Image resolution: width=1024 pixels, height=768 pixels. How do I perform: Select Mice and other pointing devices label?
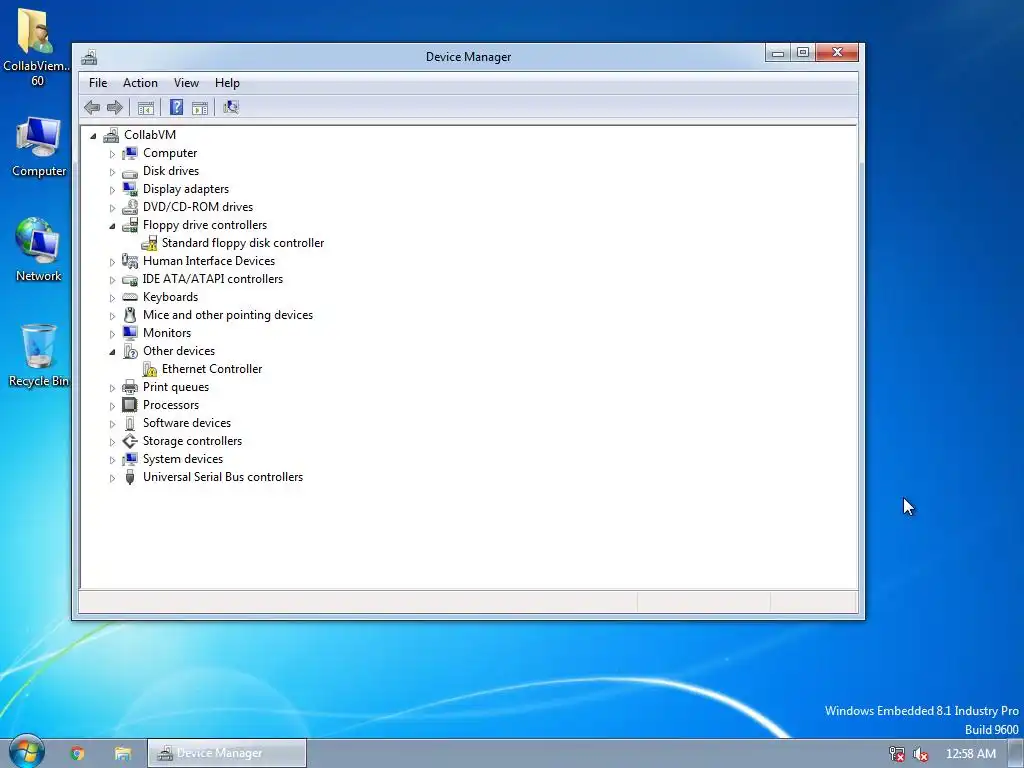click(227, 315)
